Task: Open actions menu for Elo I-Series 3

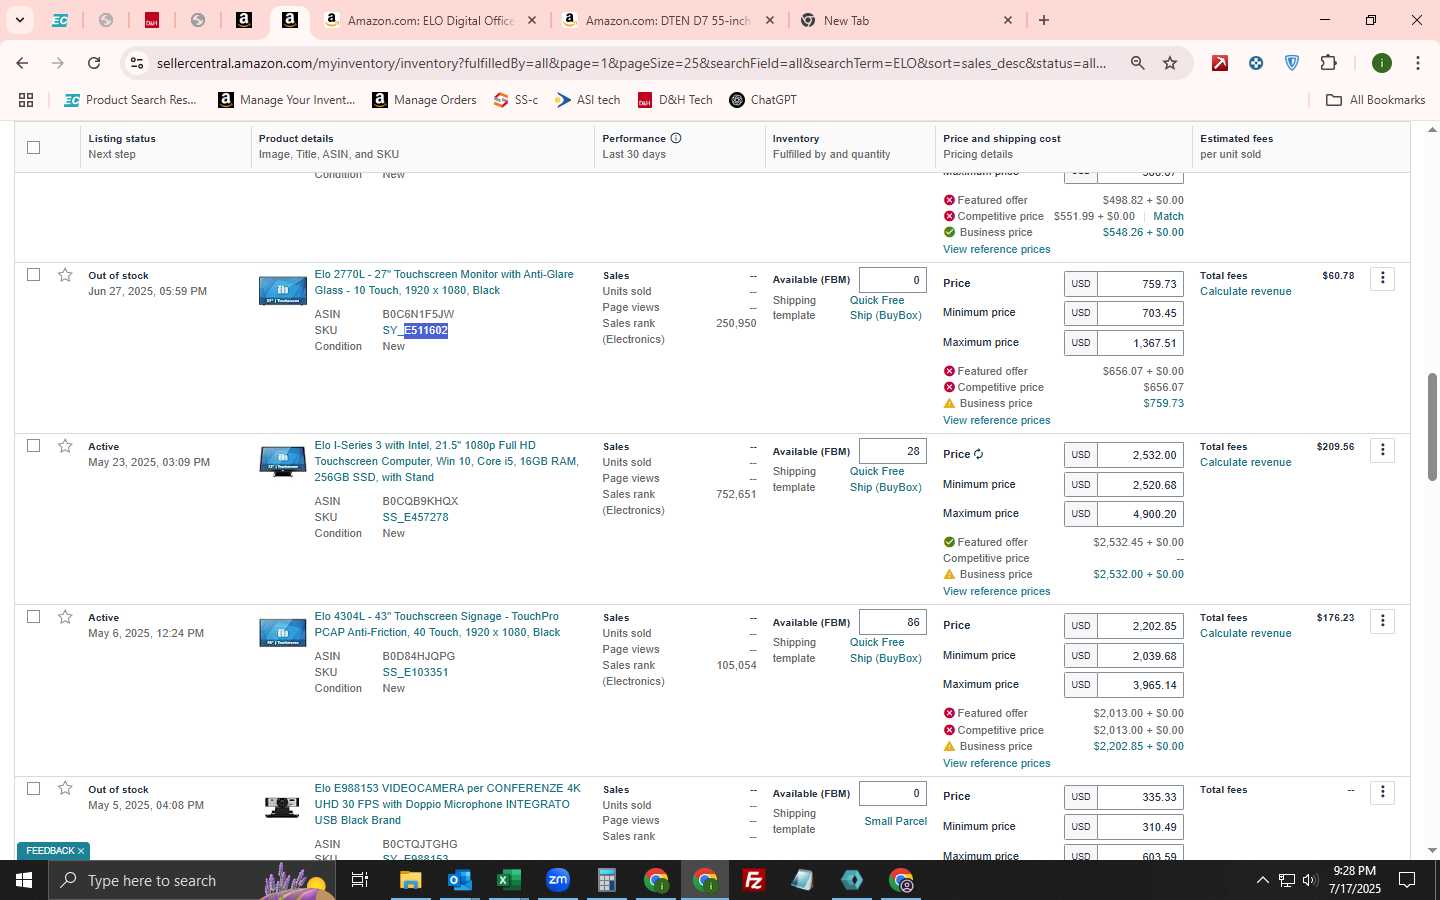Action: click(1382, 449)
